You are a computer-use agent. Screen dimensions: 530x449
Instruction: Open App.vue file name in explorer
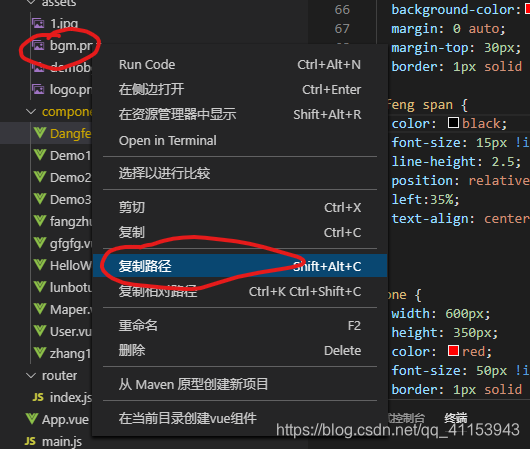tap(65, 420)
